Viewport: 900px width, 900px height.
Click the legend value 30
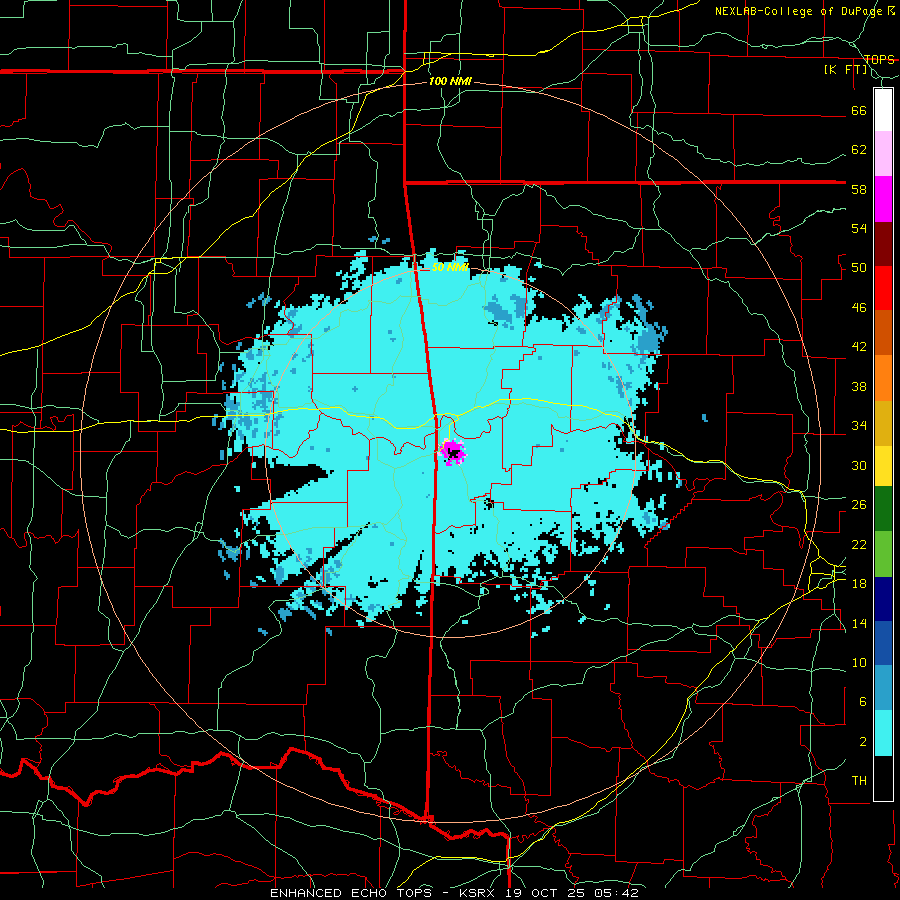click(x=859, y=465)
